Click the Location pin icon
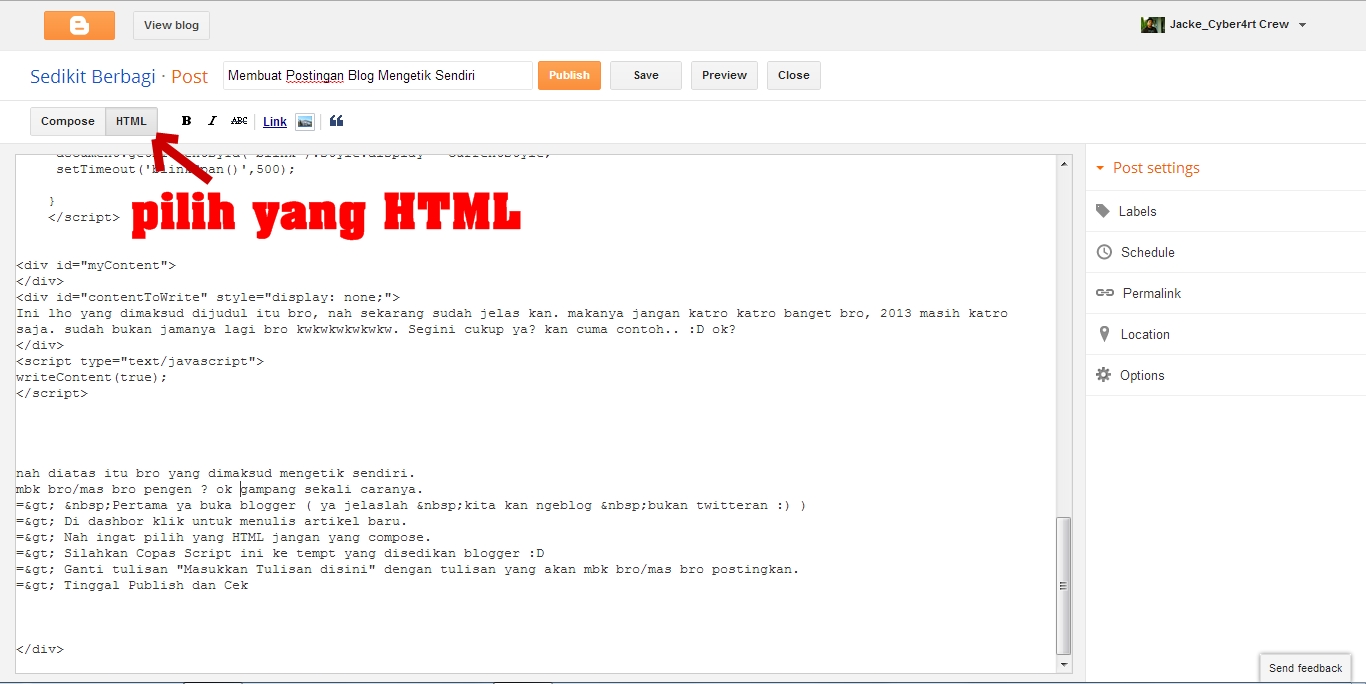Screen dimensions: 1366x684 click(x=1104, y=334)
